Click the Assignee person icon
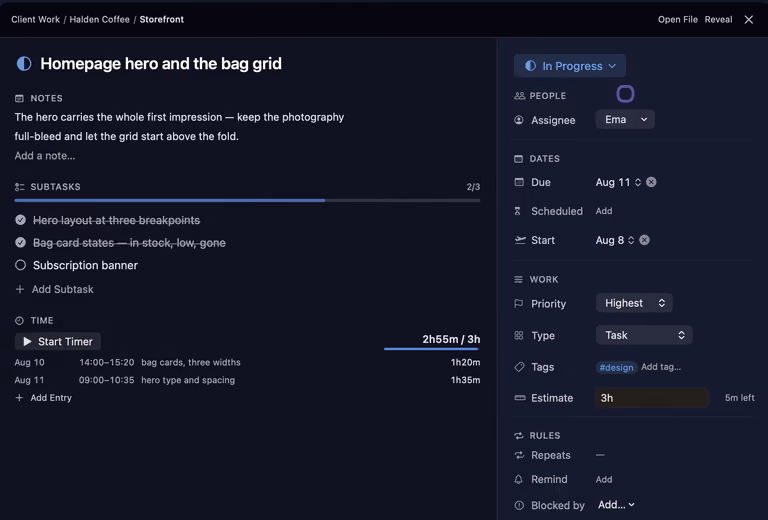This screenshot has height=520, width=768. [519, 120]
